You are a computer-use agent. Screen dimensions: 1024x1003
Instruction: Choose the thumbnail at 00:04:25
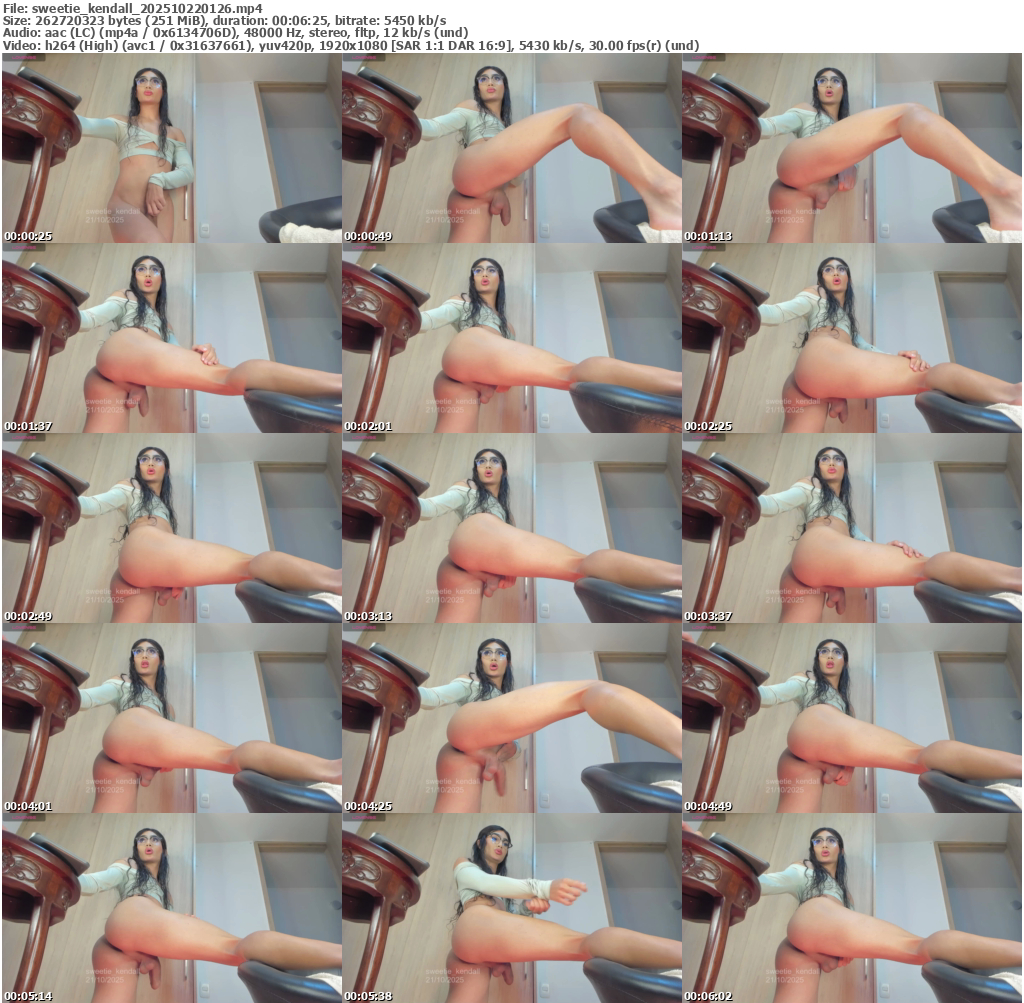coord(511,718)
